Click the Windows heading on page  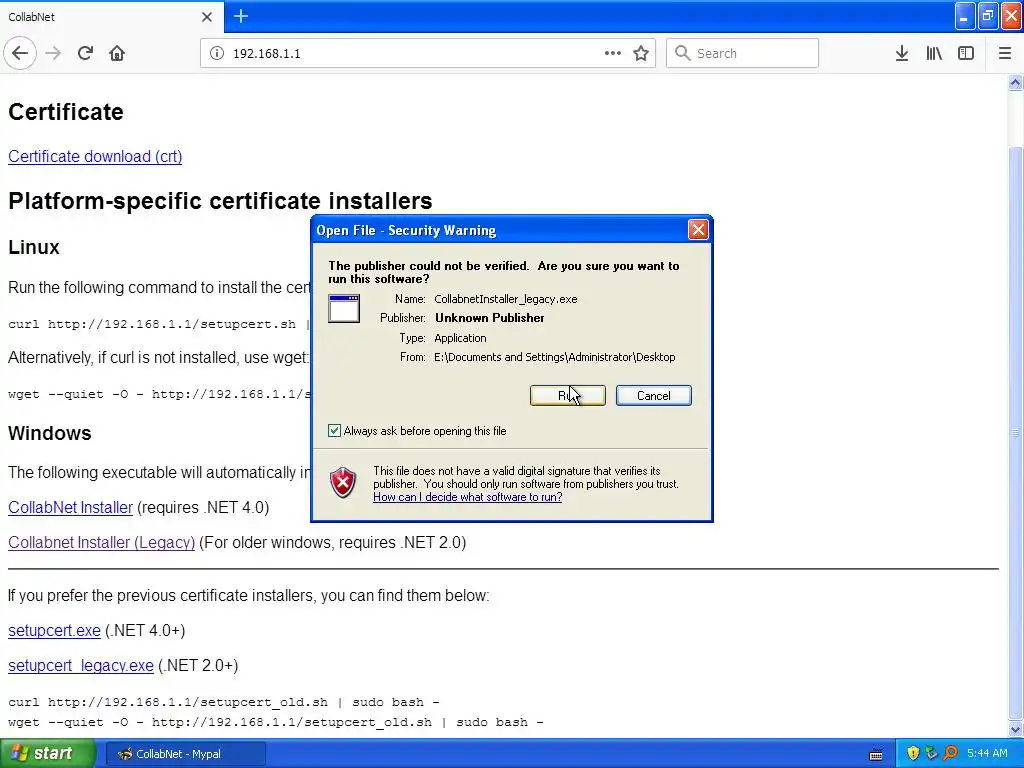tap(50, 433)
